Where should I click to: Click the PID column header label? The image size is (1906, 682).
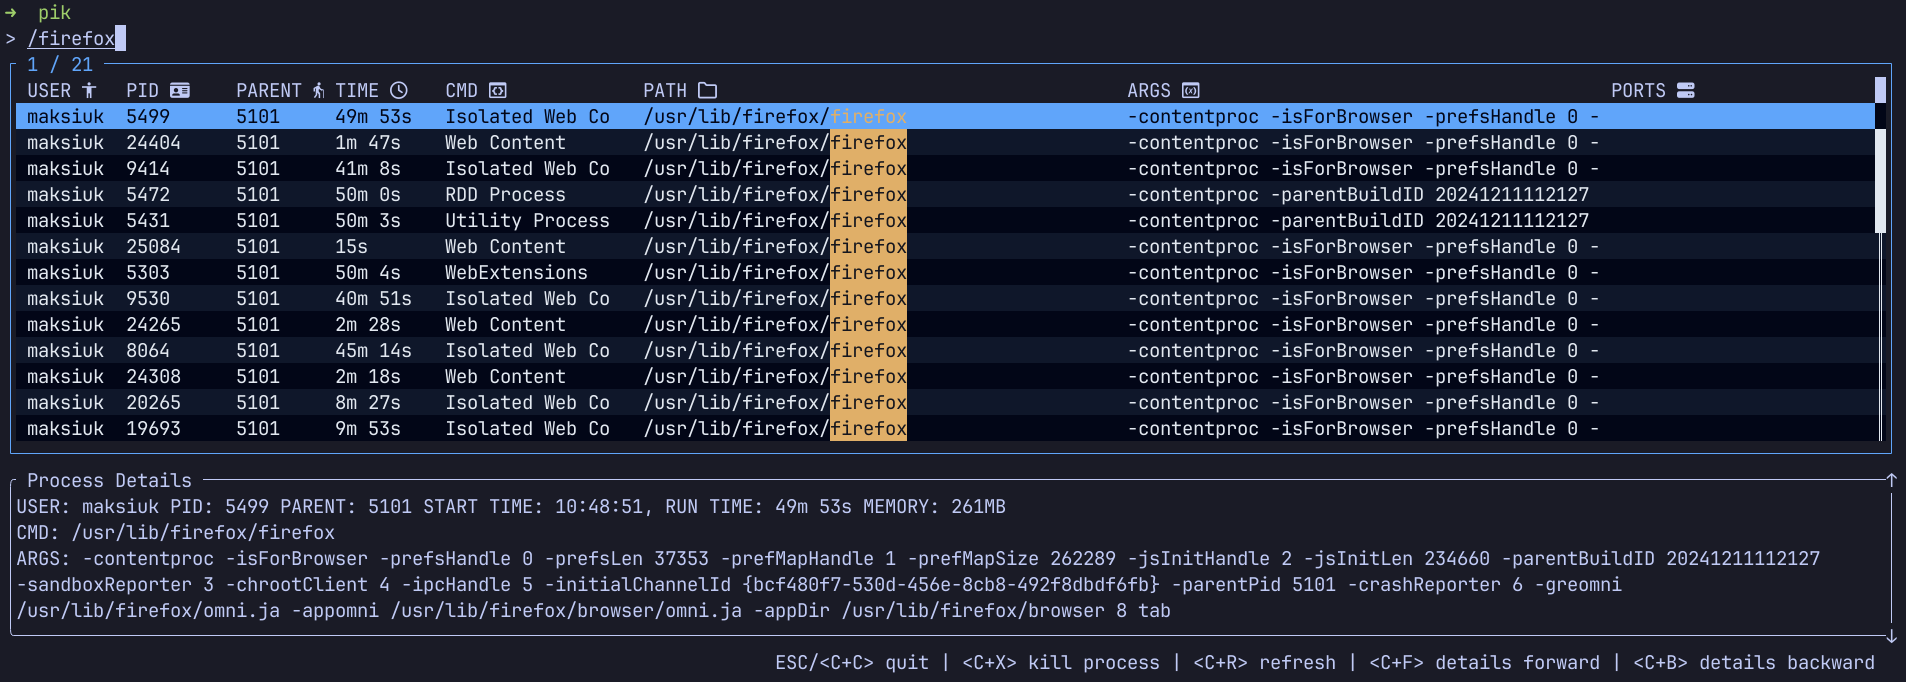click(x=142, y=90)
